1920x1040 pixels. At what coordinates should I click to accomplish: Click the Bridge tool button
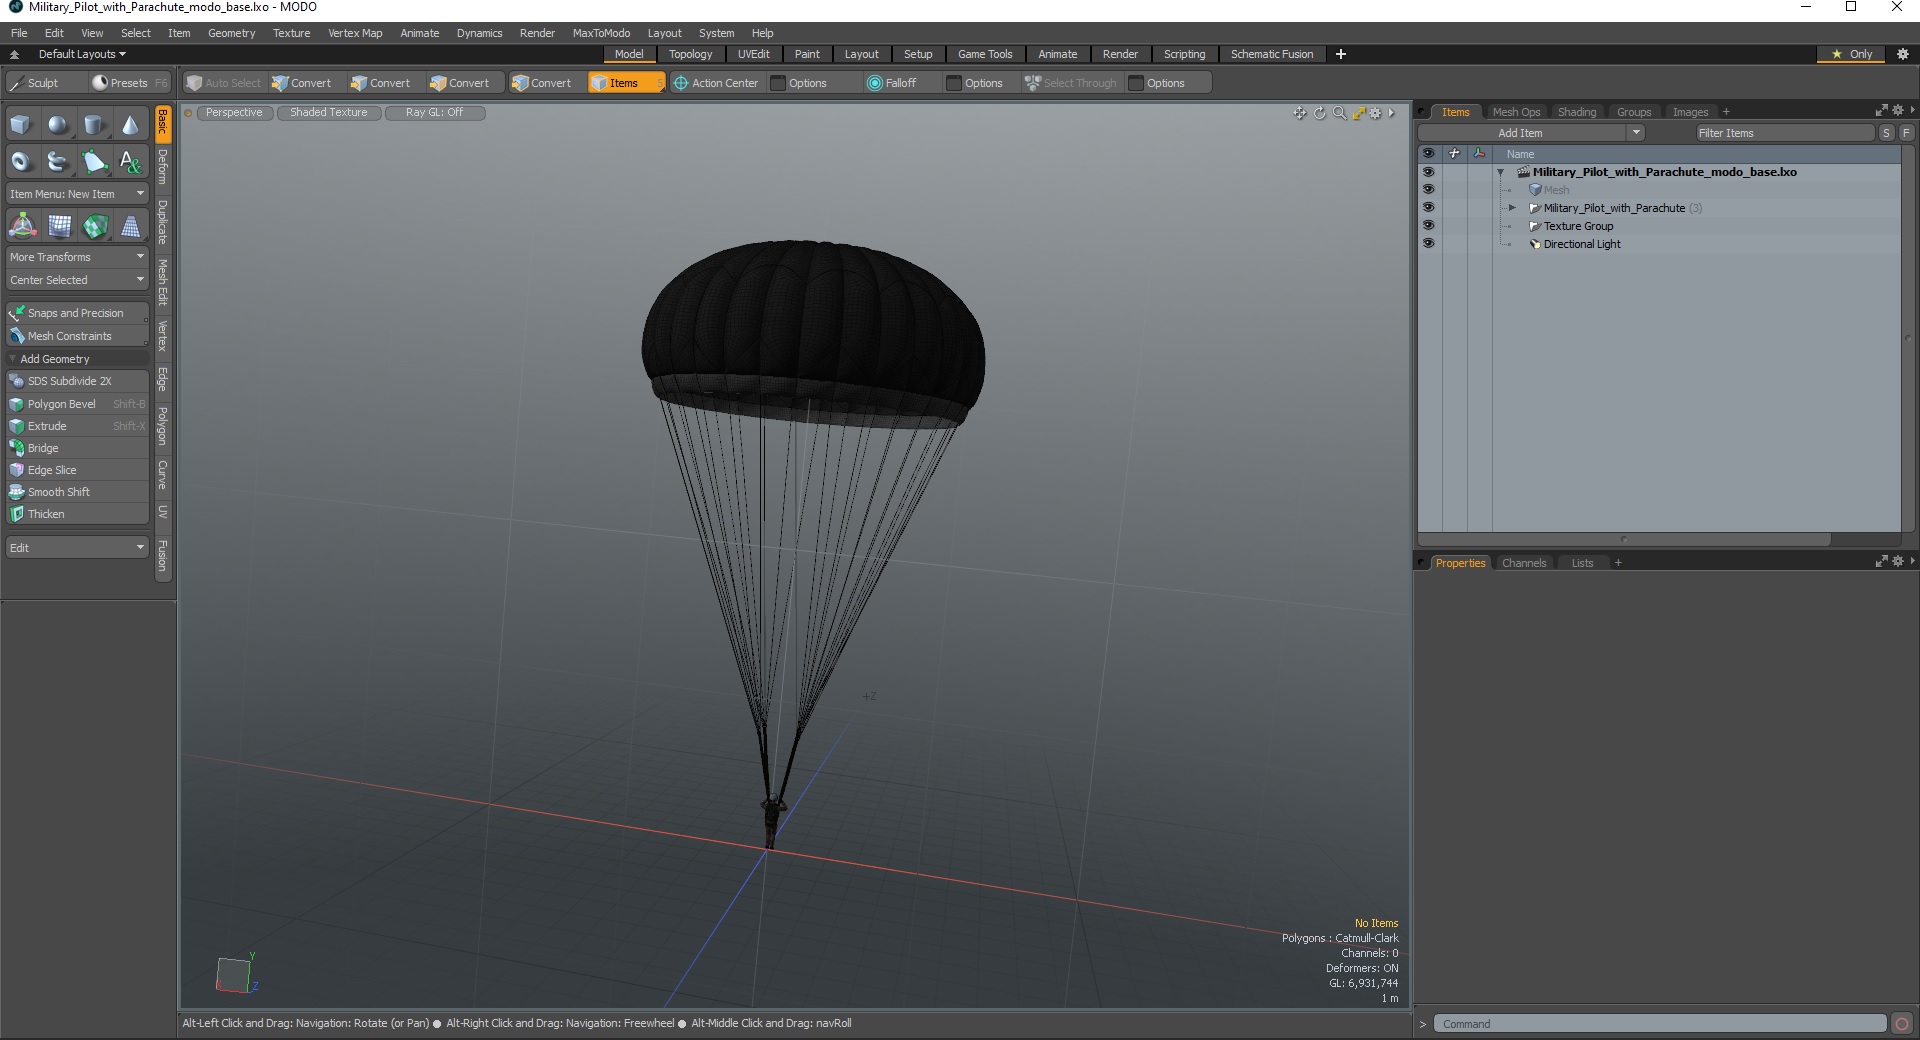[x=77, y=448]
